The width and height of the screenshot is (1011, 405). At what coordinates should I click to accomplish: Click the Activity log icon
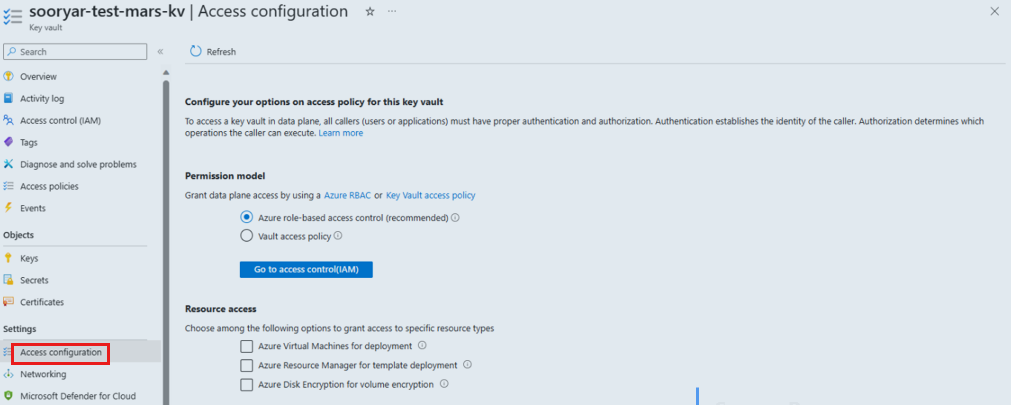[8, 98]
